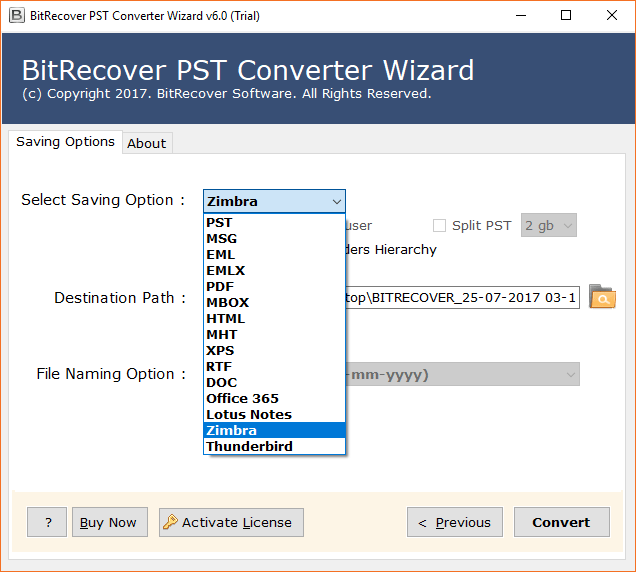The width and height of the screenshot is (636, 572).
Task: Pick DOC in the saving list
Action: [x=274, y=383]
